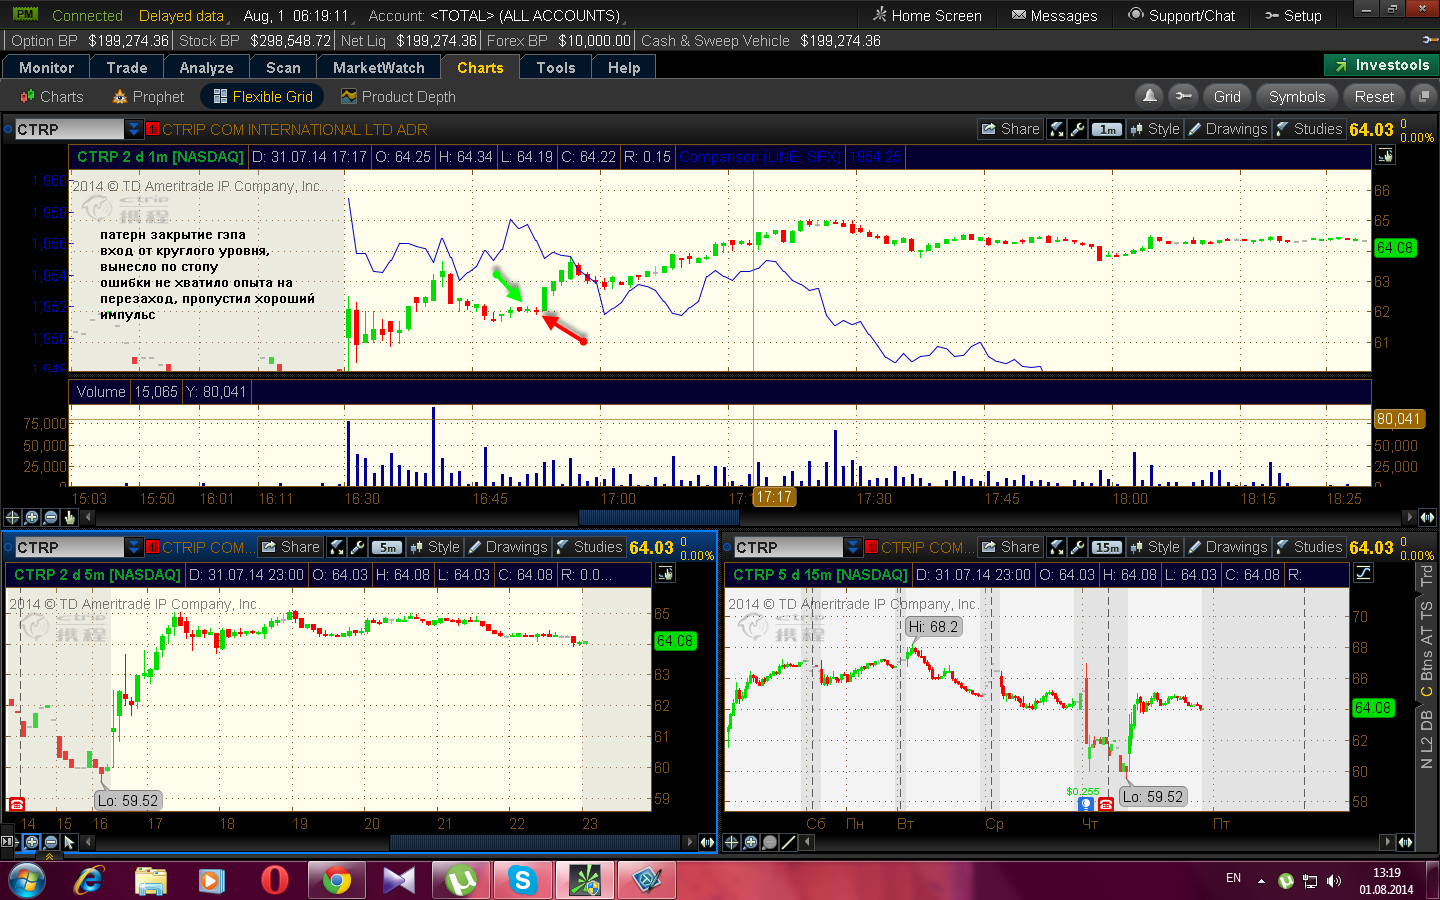Image resolution: width=1440 pixels, height=900 pixels.
Task: Open quick study icon on top chart
Action: pos(1057,129)
